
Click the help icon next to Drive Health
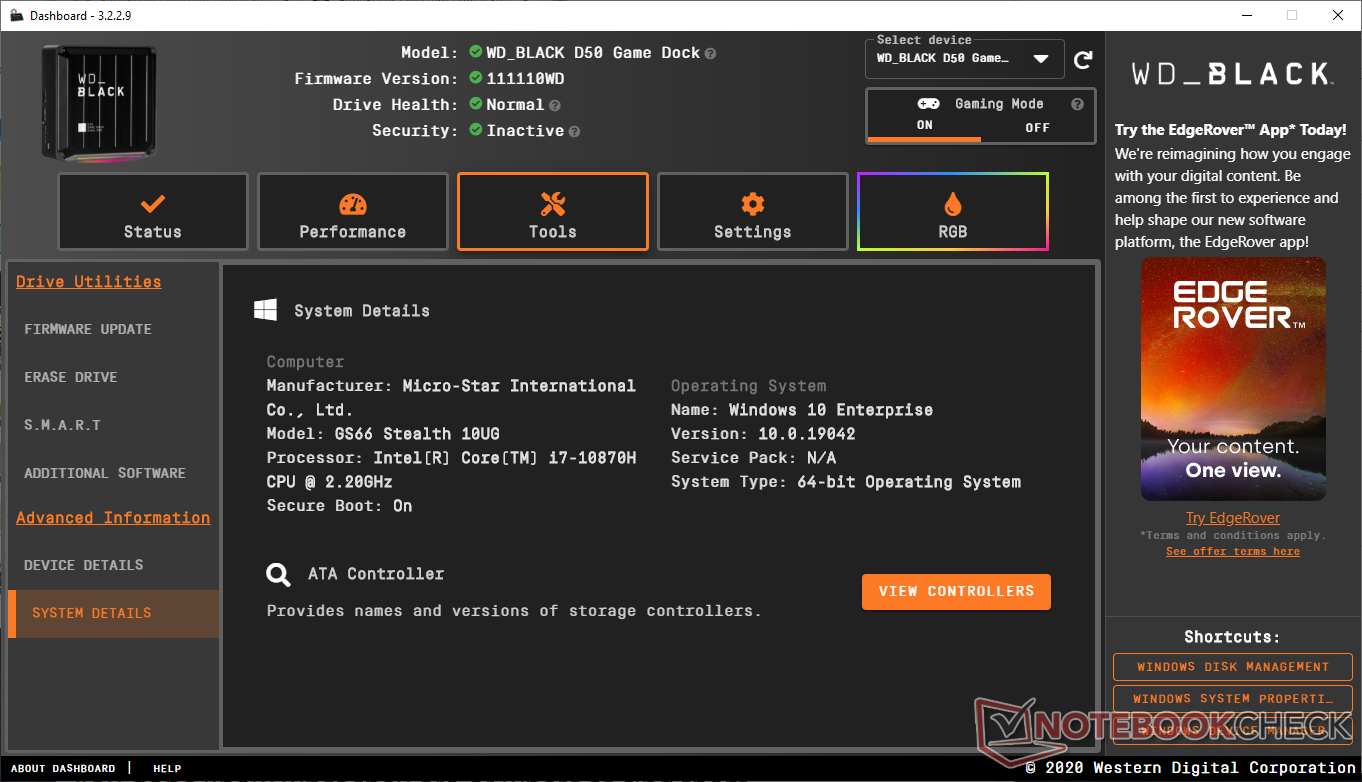(x=554, y=105)
